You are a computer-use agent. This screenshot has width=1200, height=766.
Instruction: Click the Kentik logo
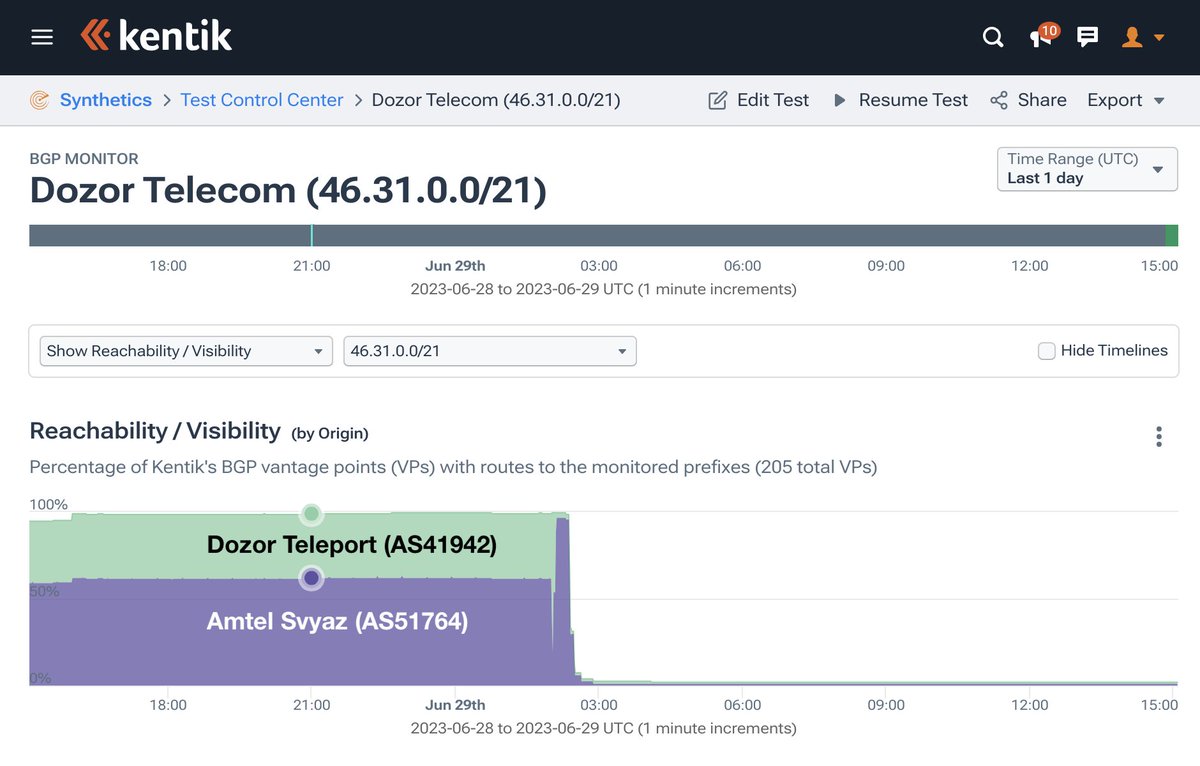coord(156,36)
